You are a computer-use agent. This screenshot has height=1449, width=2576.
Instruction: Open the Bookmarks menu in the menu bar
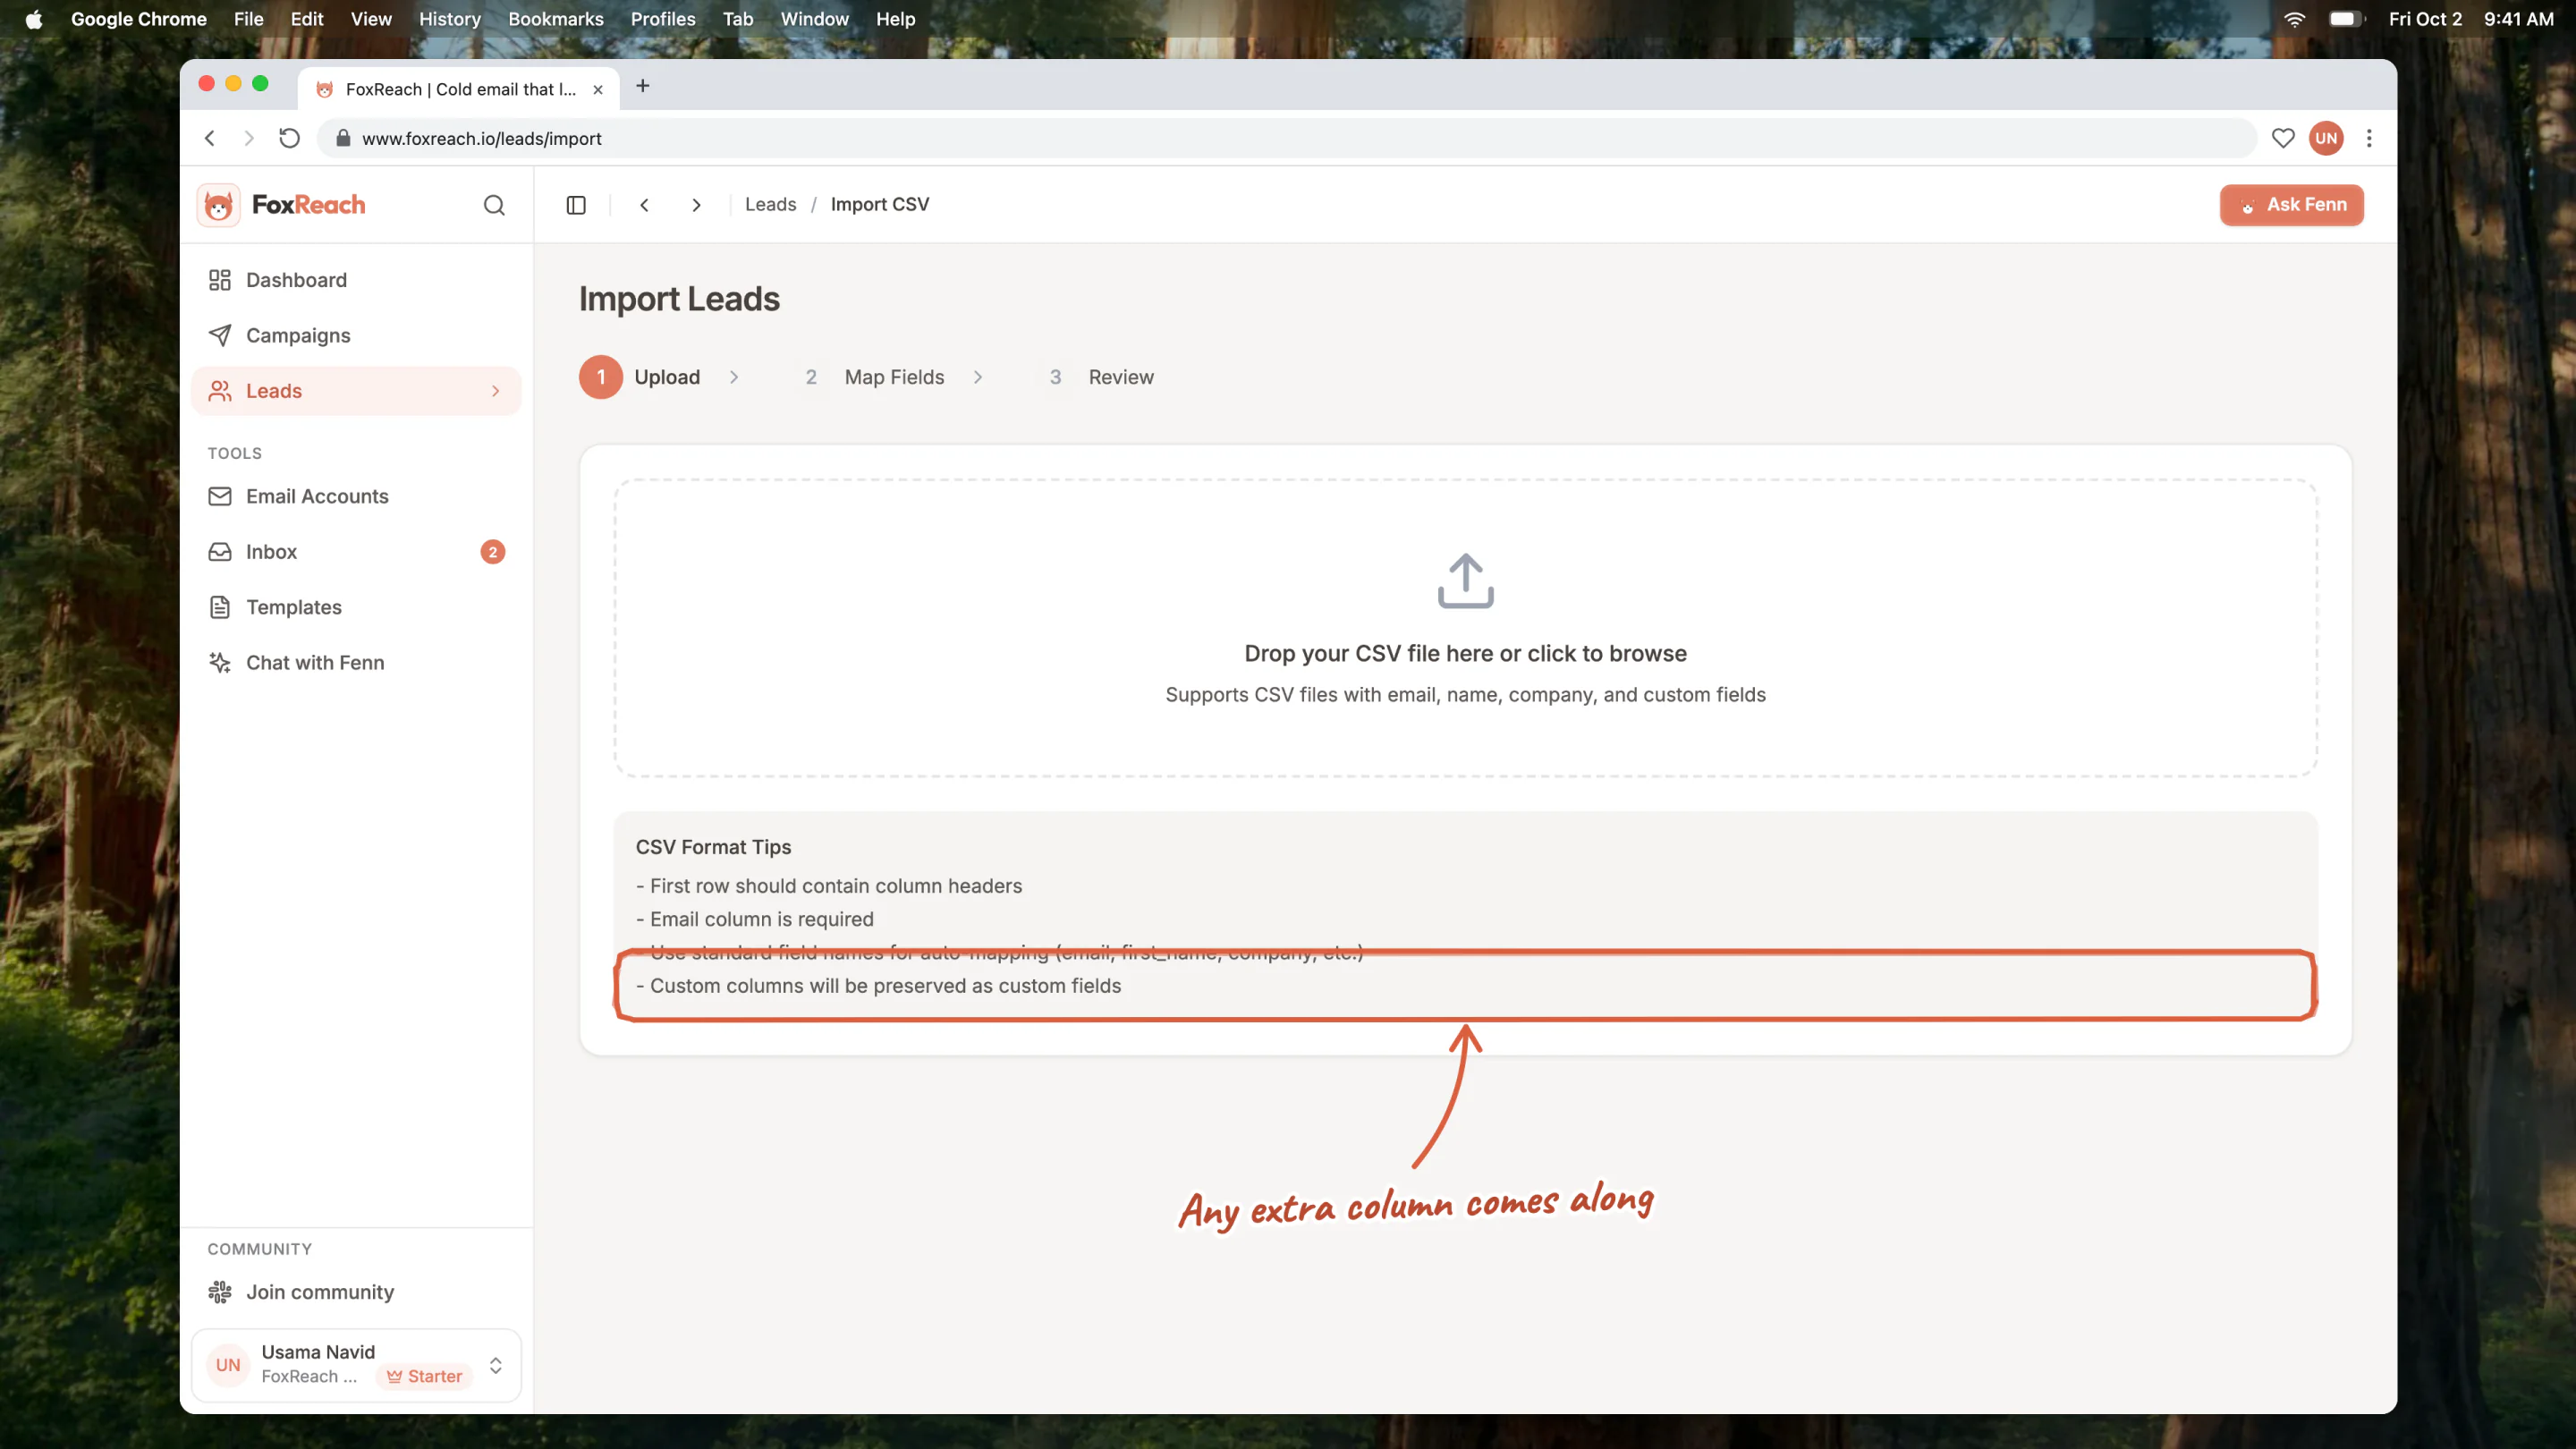[x=555, y=19]
